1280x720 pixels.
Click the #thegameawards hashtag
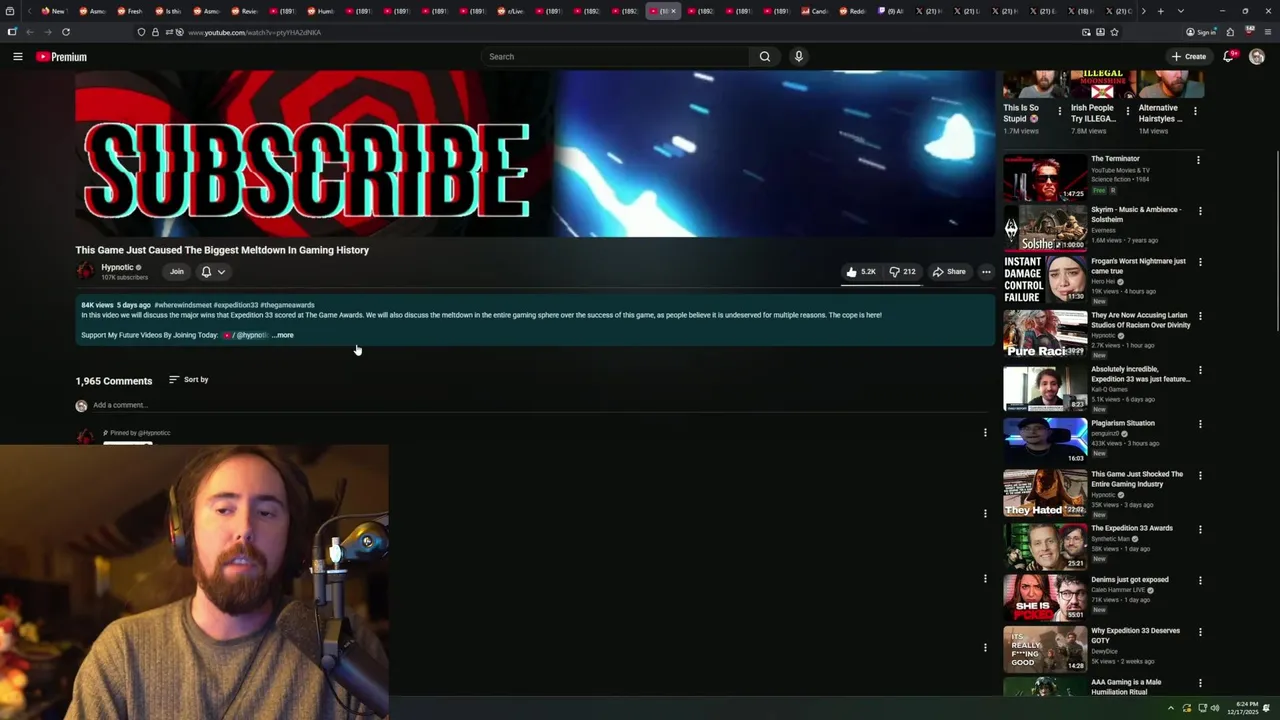pyautogui.click(x=287, y=305)
